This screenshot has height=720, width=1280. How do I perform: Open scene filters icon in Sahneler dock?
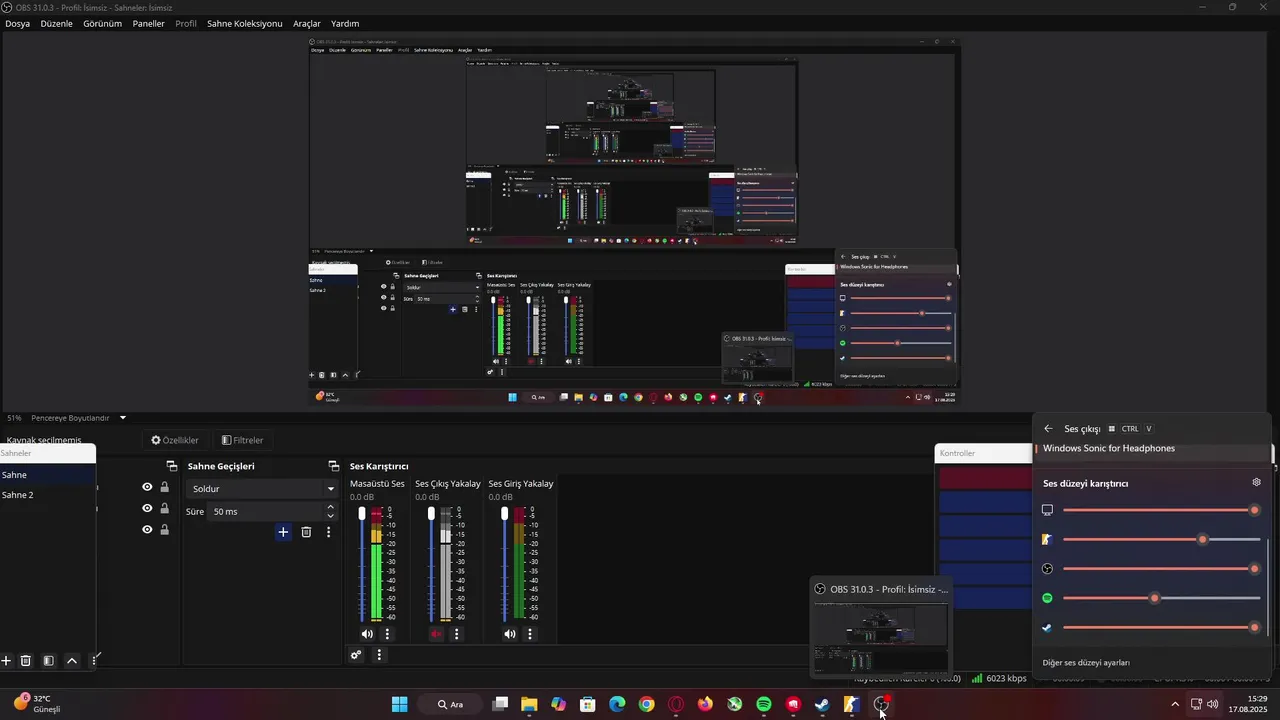click(x=48, y=661)
